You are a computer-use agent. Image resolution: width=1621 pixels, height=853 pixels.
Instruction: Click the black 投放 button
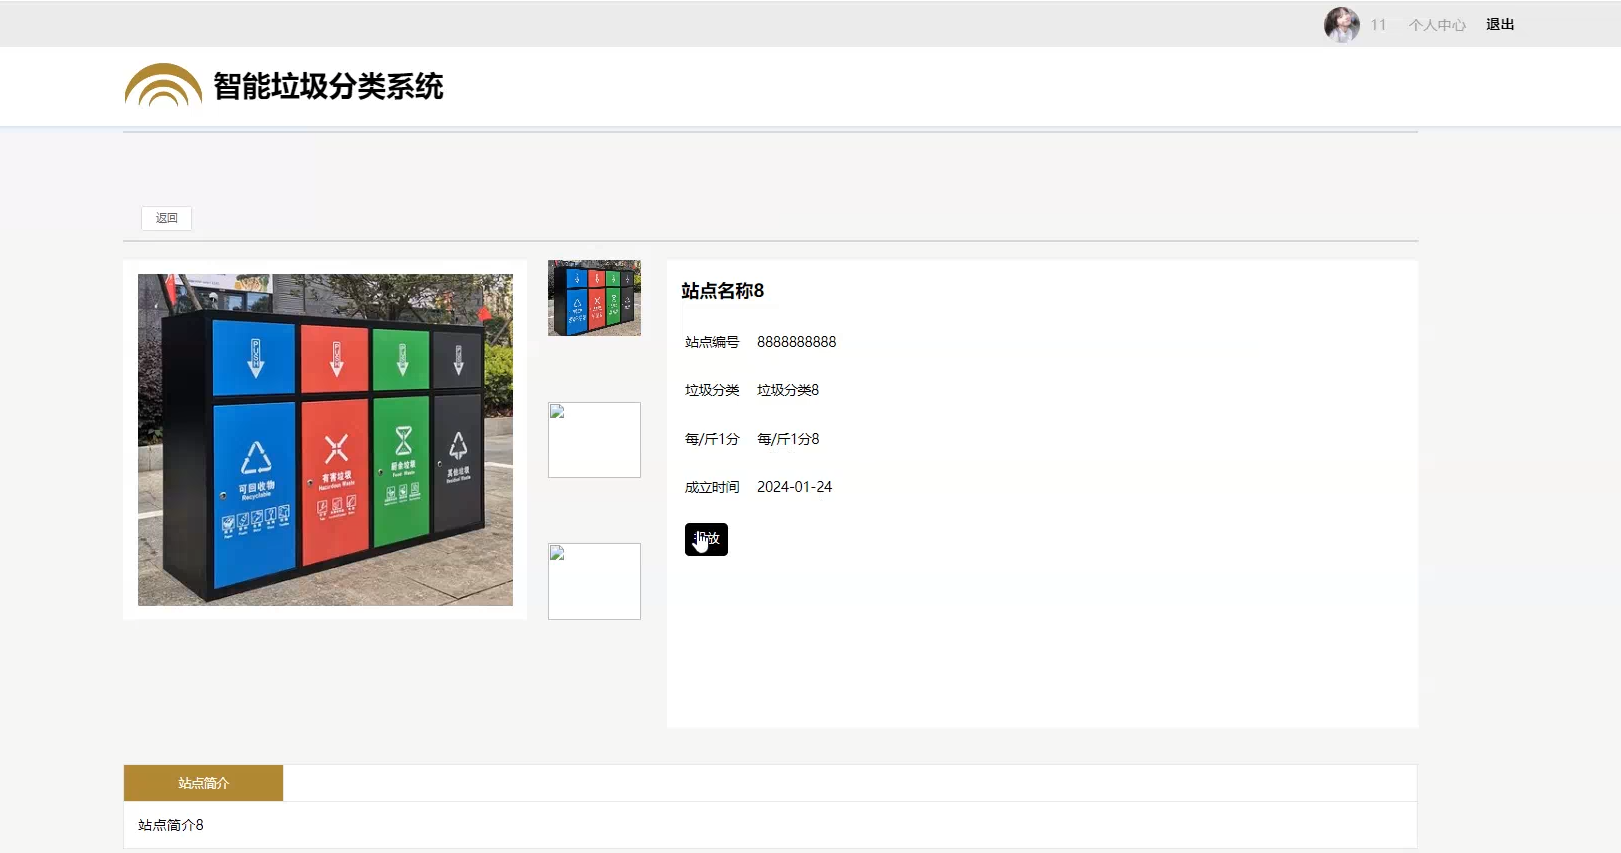tap(706, 539)
